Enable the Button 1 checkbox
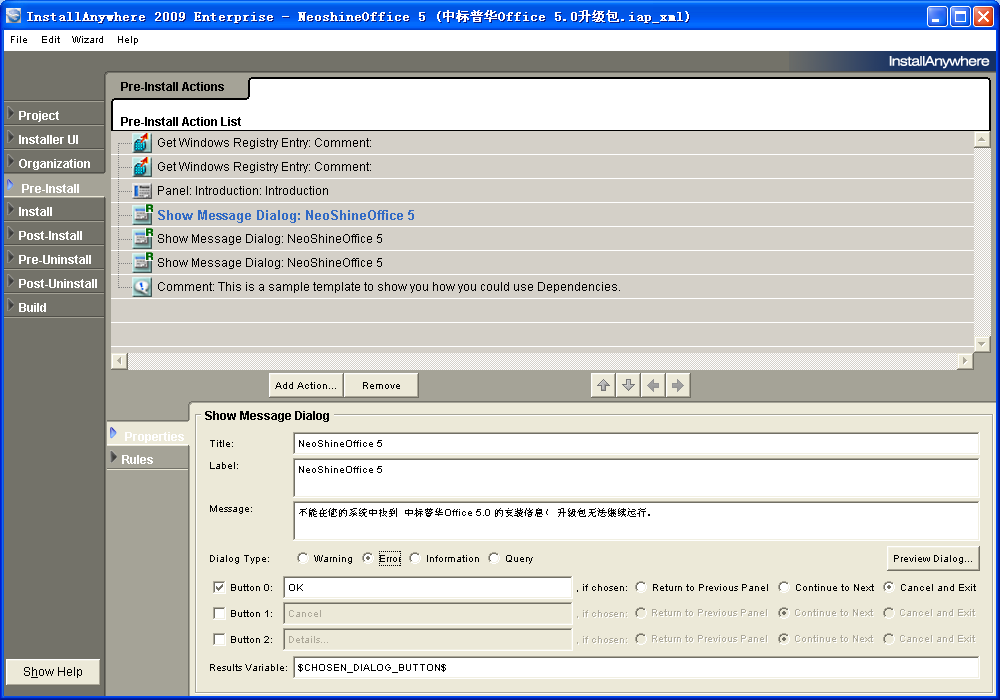 [x=219, y=613]
